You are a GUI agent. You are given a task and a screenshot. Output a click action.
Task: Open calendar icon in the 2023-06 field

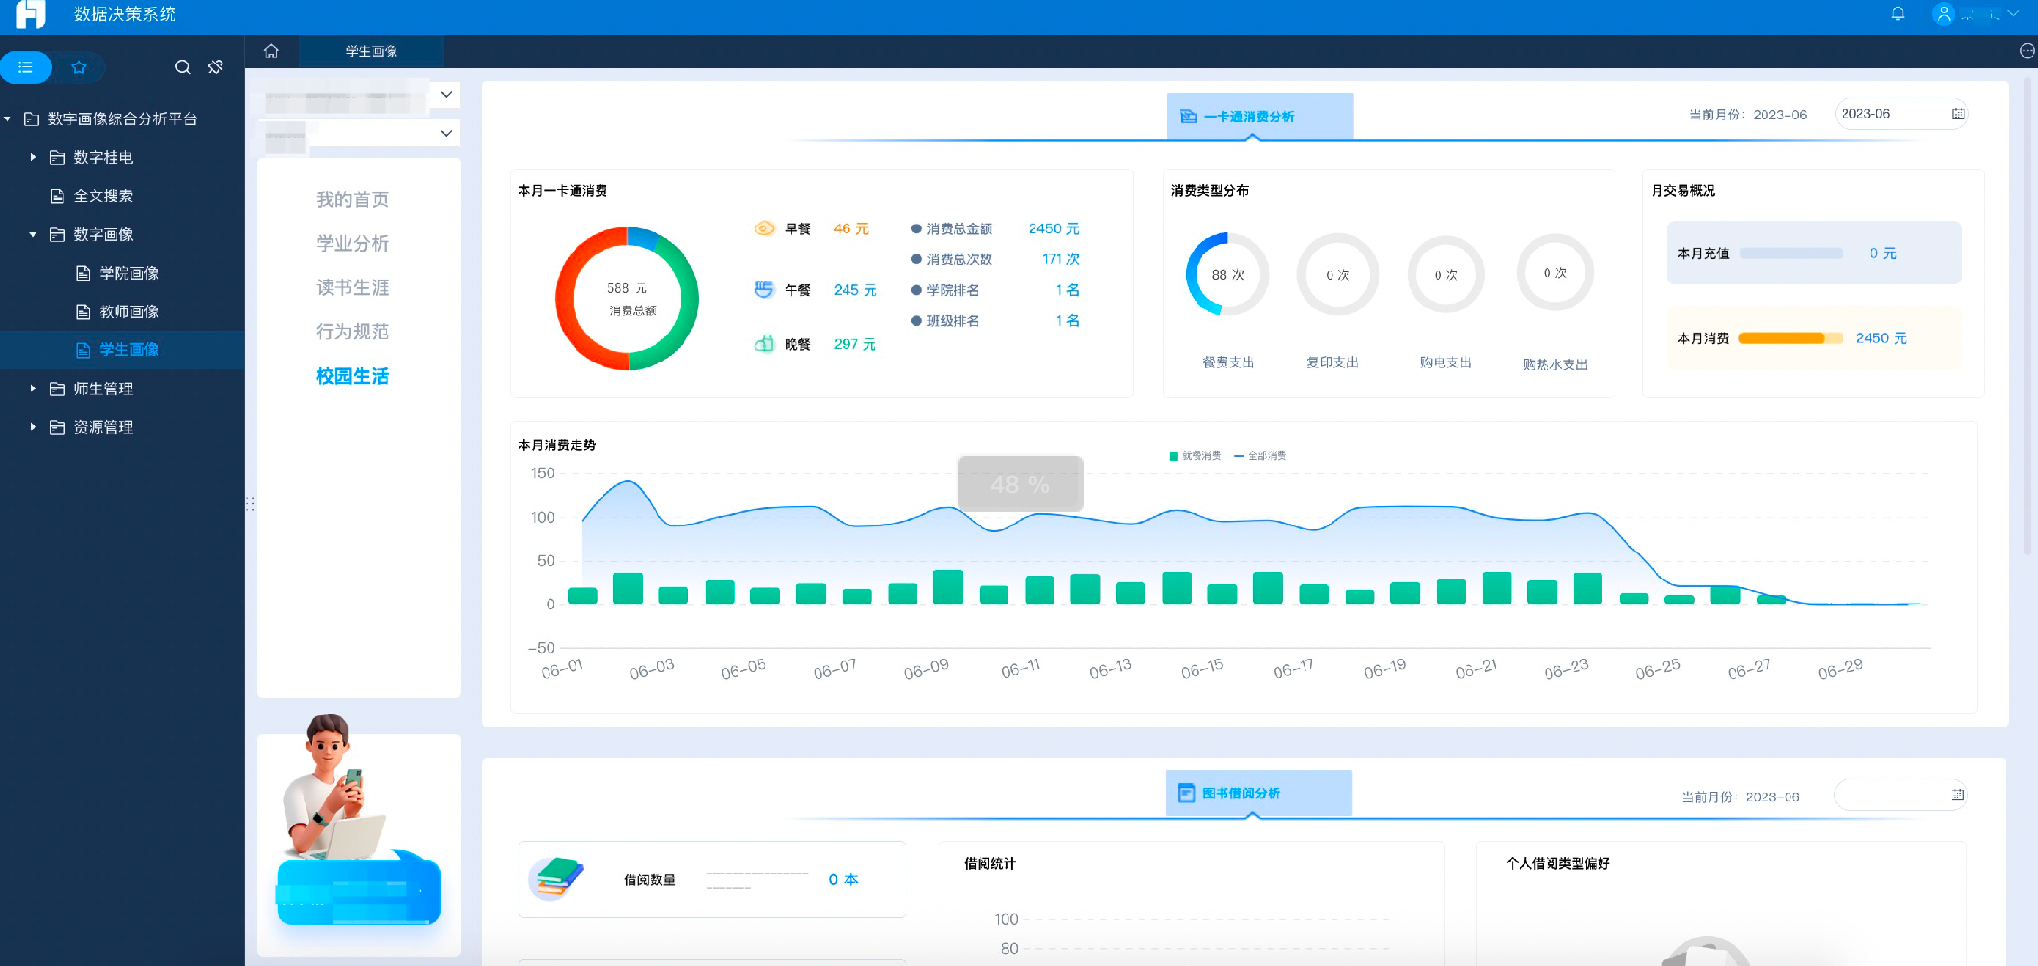[1957, 114]
